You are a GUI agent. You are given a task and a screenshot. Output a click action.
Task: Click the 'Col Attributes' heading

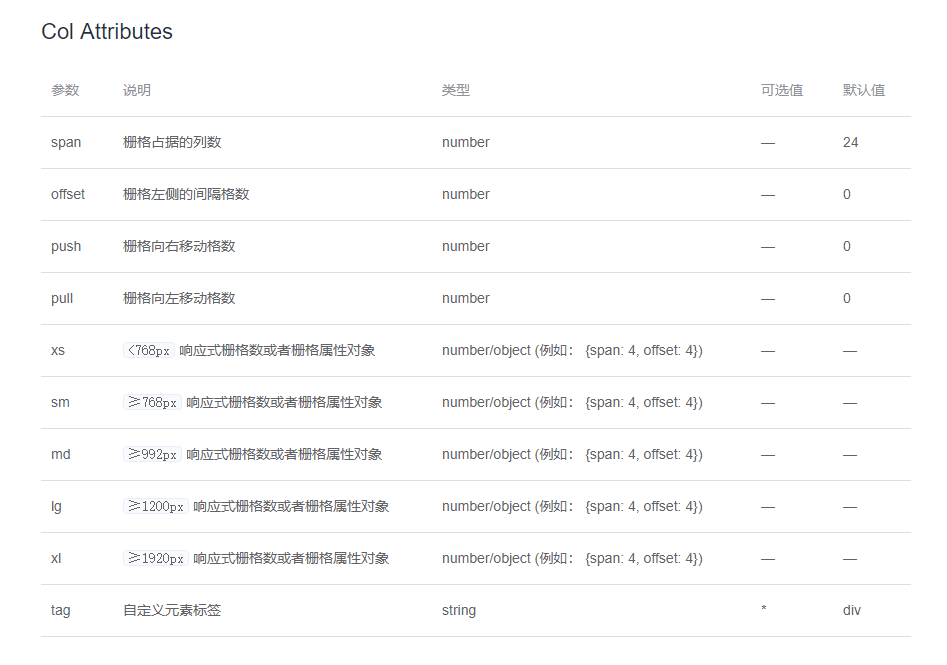(x=107, y=31)
